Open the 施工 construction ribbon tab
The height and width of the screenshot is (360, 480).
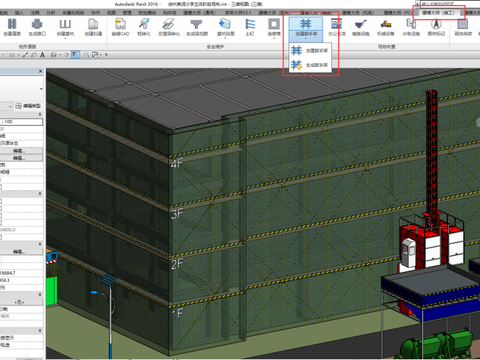click(x=438, y=13)
